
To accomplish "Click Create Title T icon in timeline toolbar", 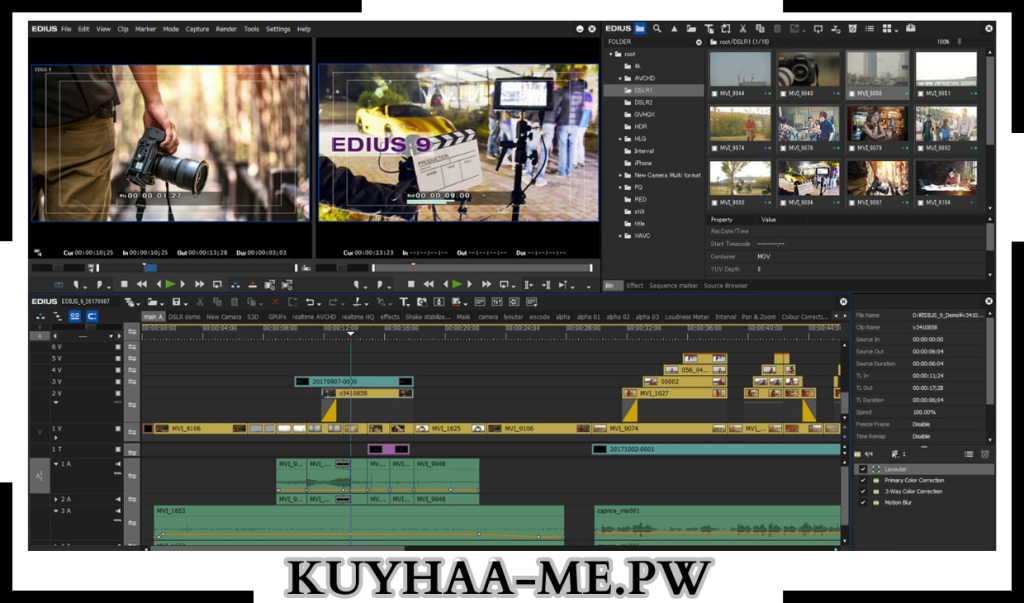I will tap(404, 302).
